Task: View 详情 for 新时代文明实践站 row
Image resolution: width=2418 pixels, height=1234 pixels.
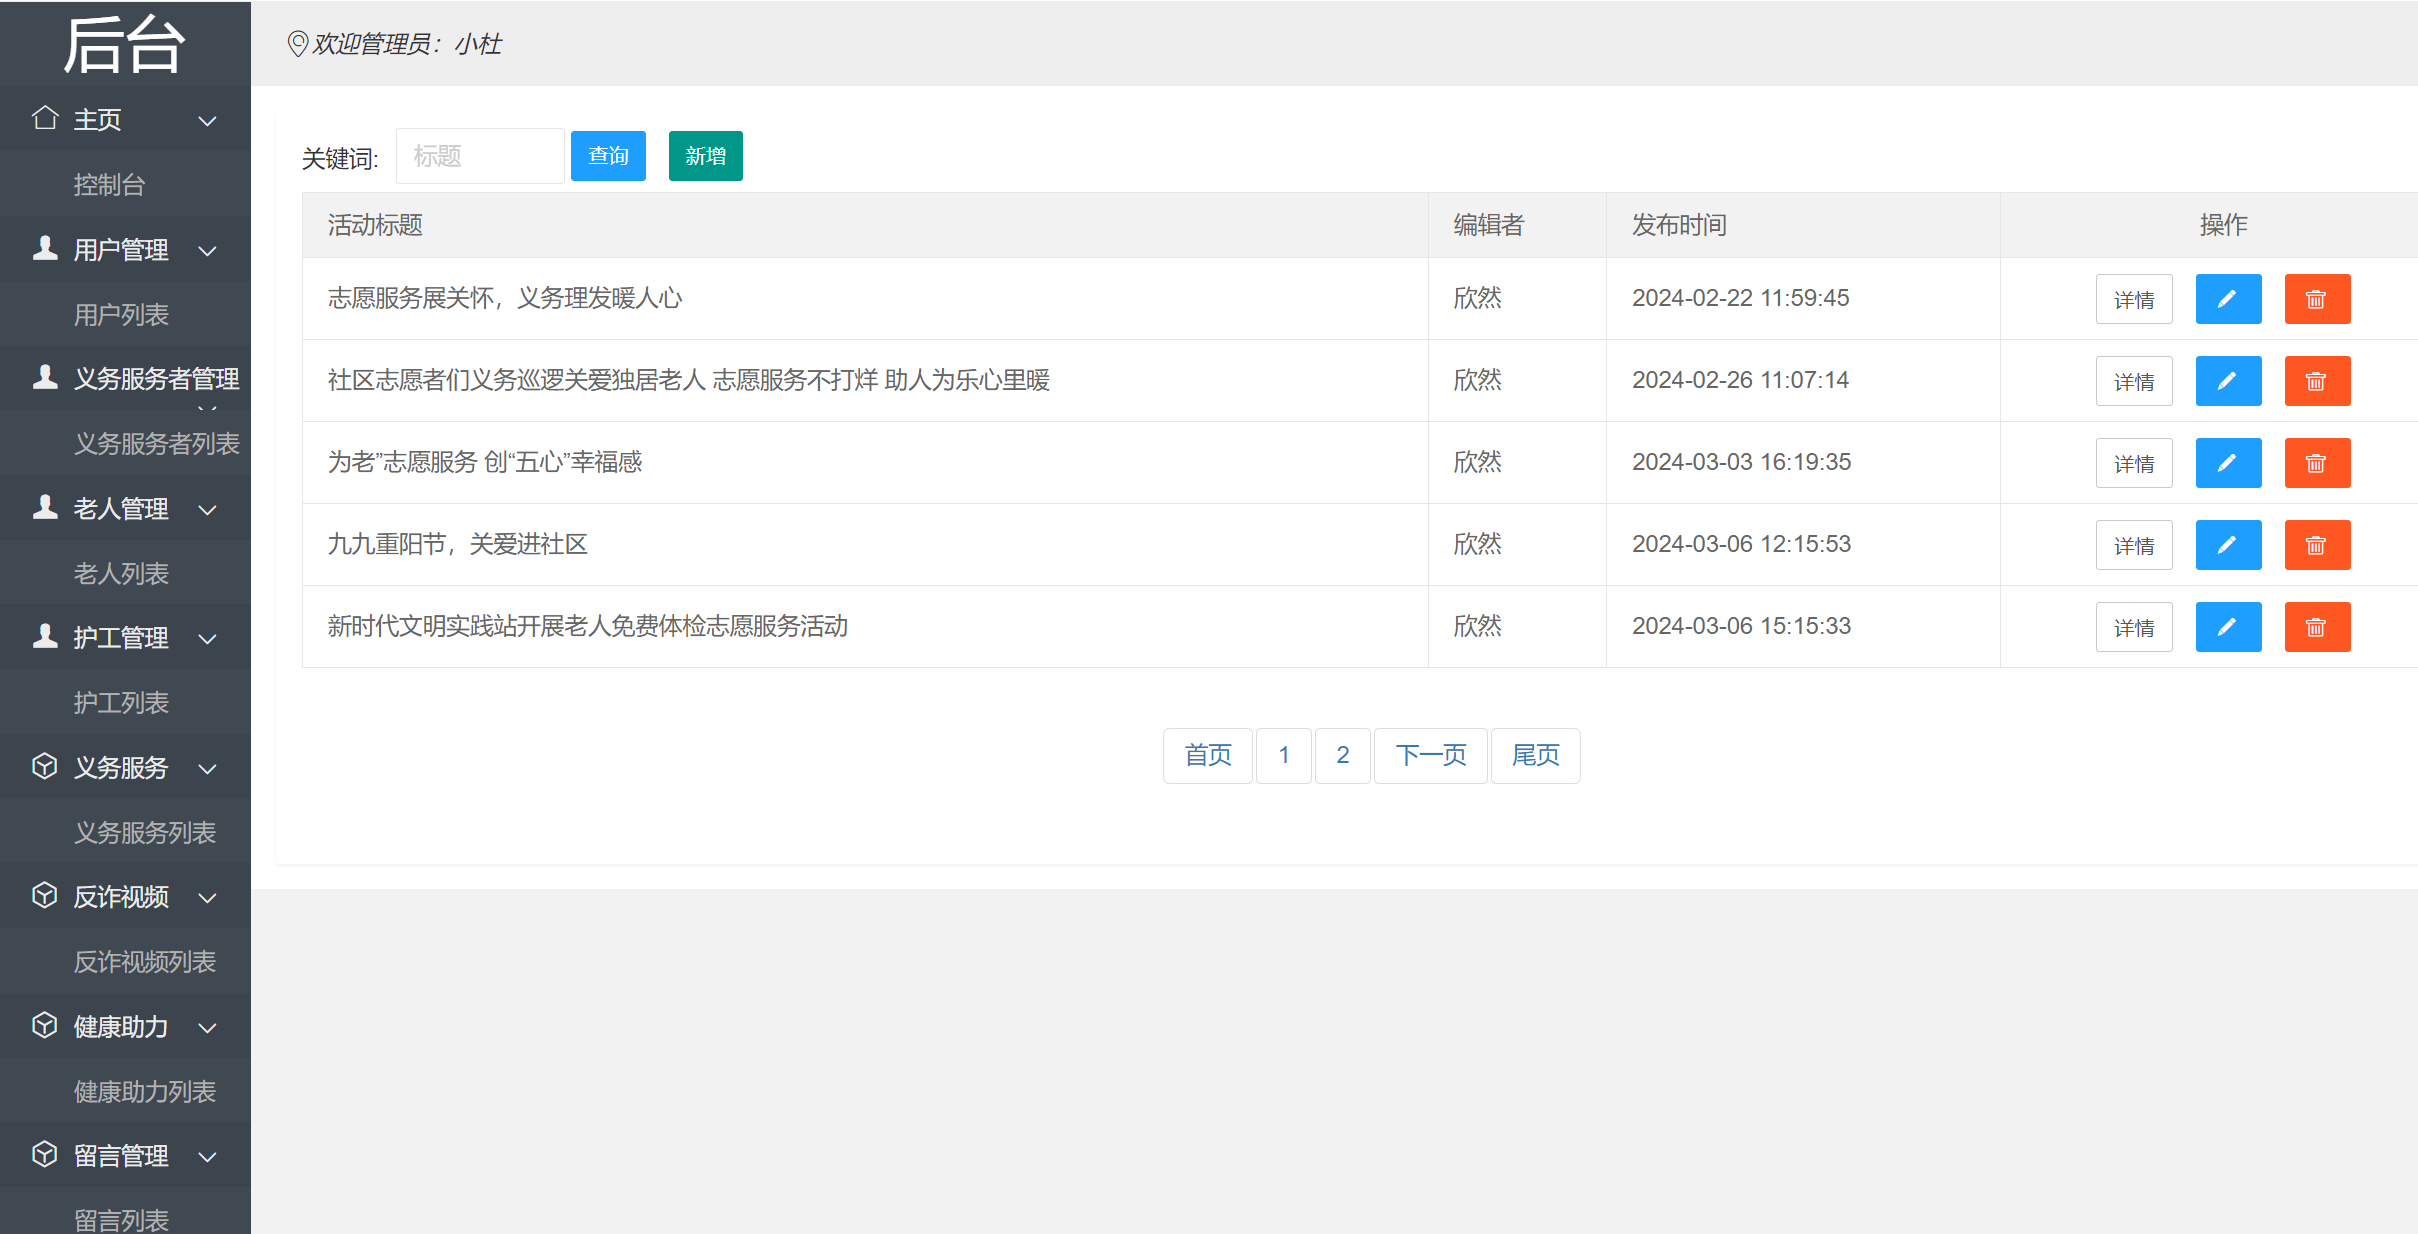Action: tap(2134, 627)
